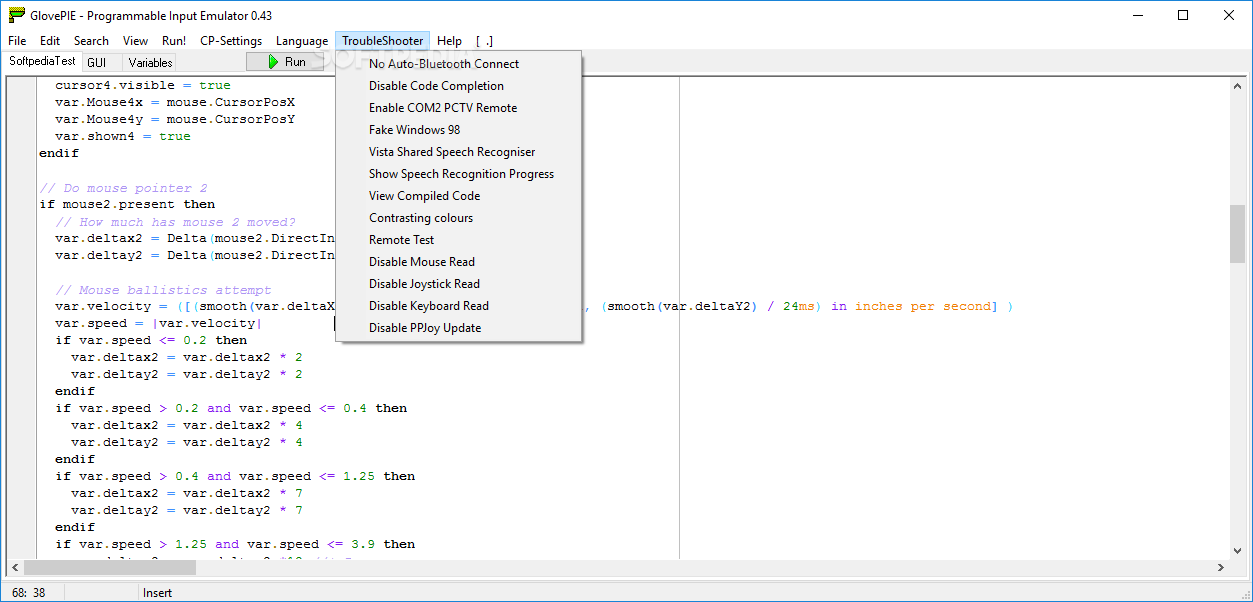Click the vertical scrollbar up arrow

1237,86
